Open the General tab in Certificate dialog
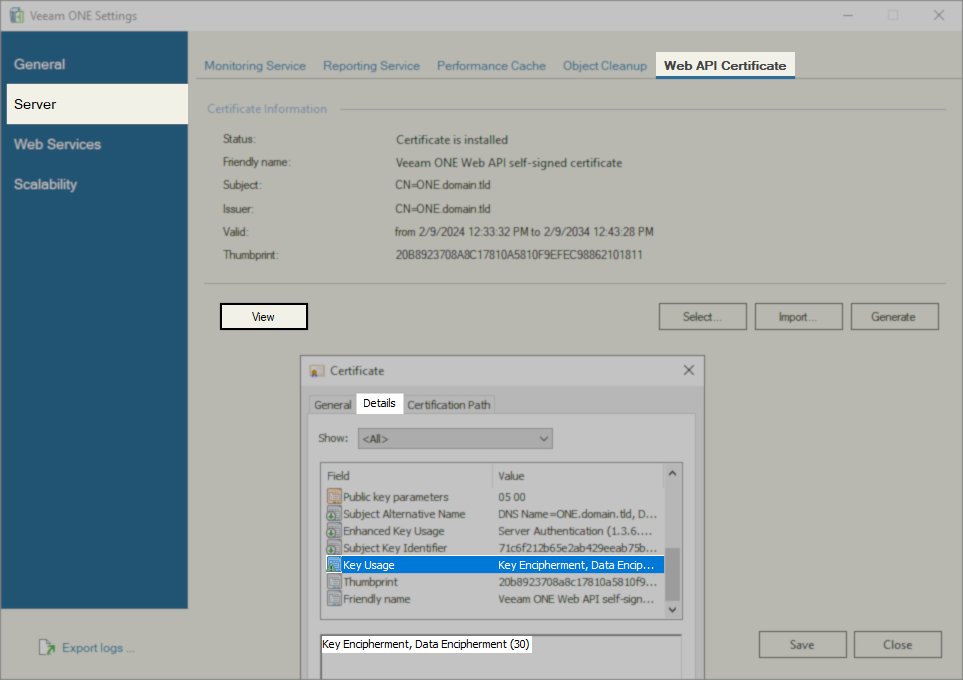 332,405
